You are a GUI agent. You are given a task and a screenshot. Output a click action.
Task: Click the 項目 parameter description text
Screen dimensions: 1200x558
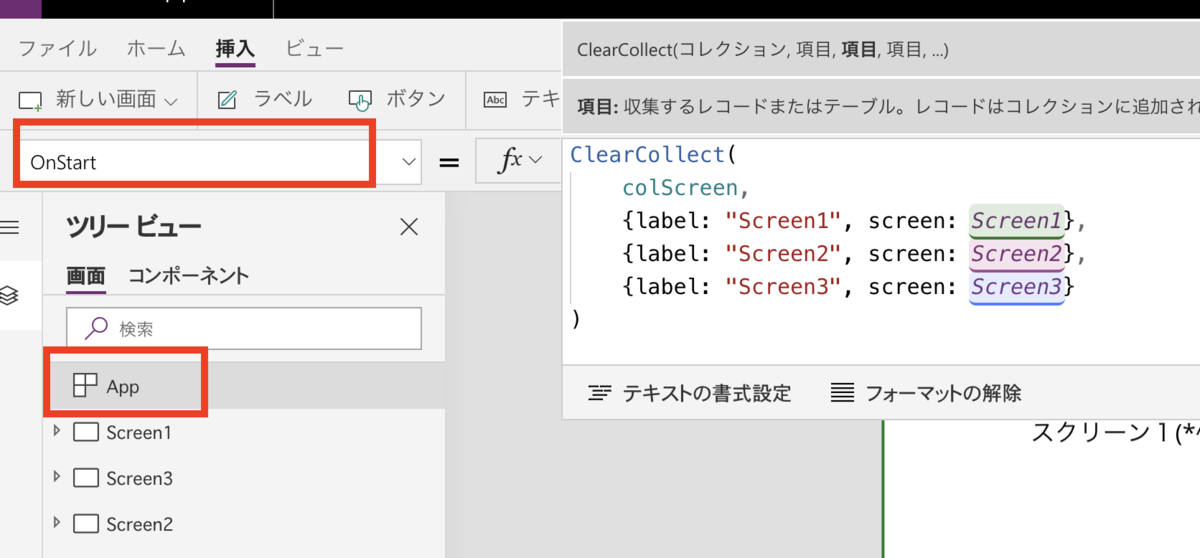[x=888, y=105]
